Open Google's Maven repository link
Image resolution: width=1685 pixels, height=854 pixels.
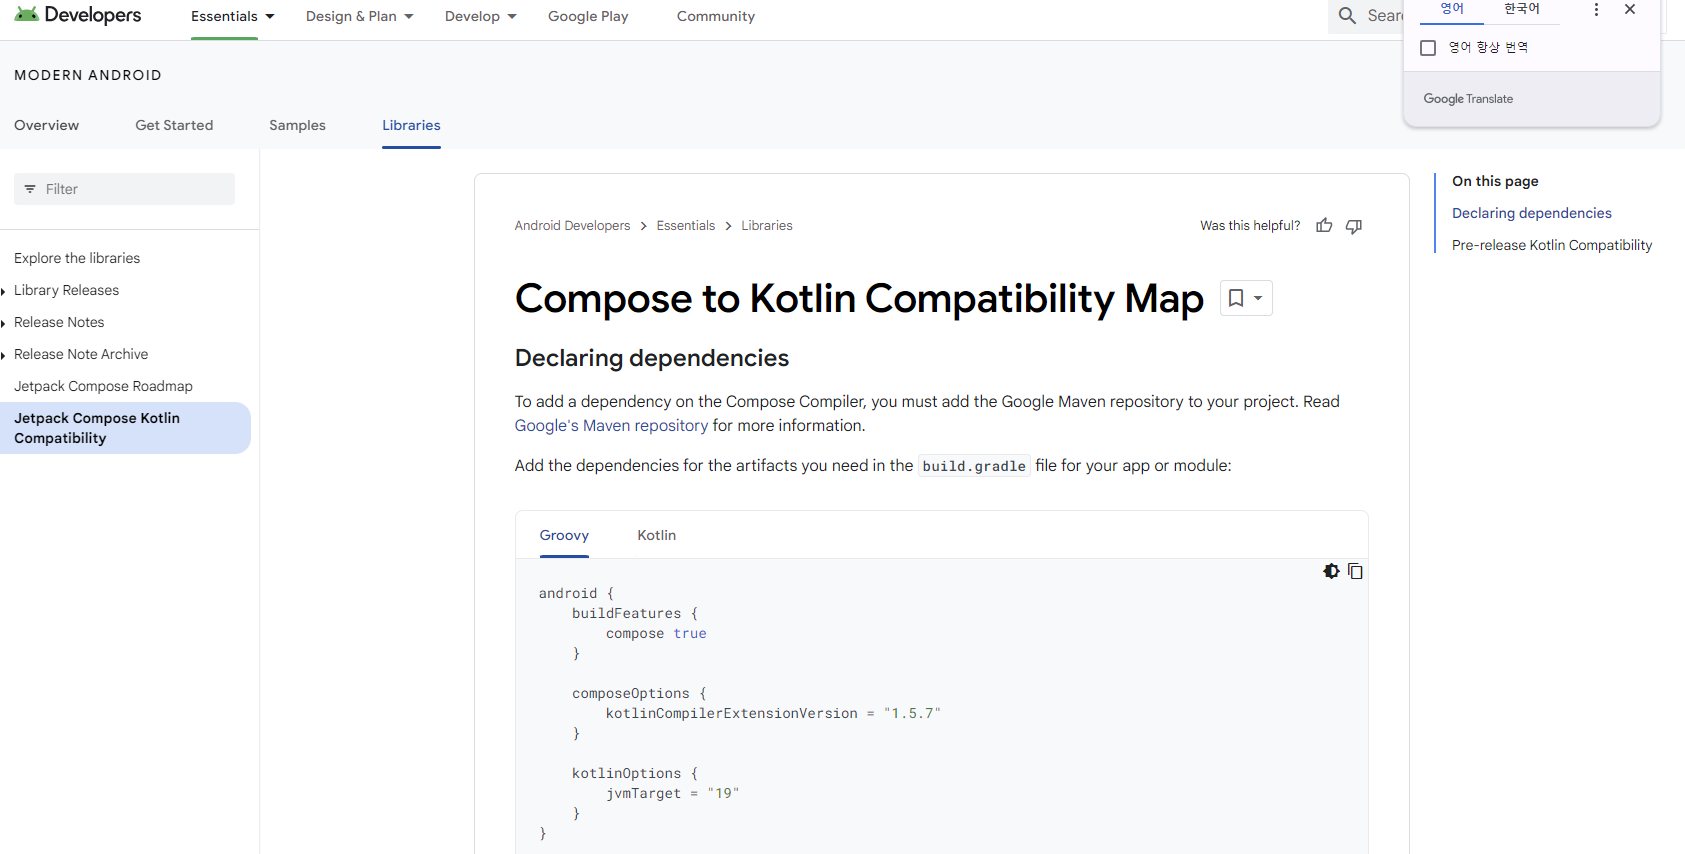tap(611, 425)
